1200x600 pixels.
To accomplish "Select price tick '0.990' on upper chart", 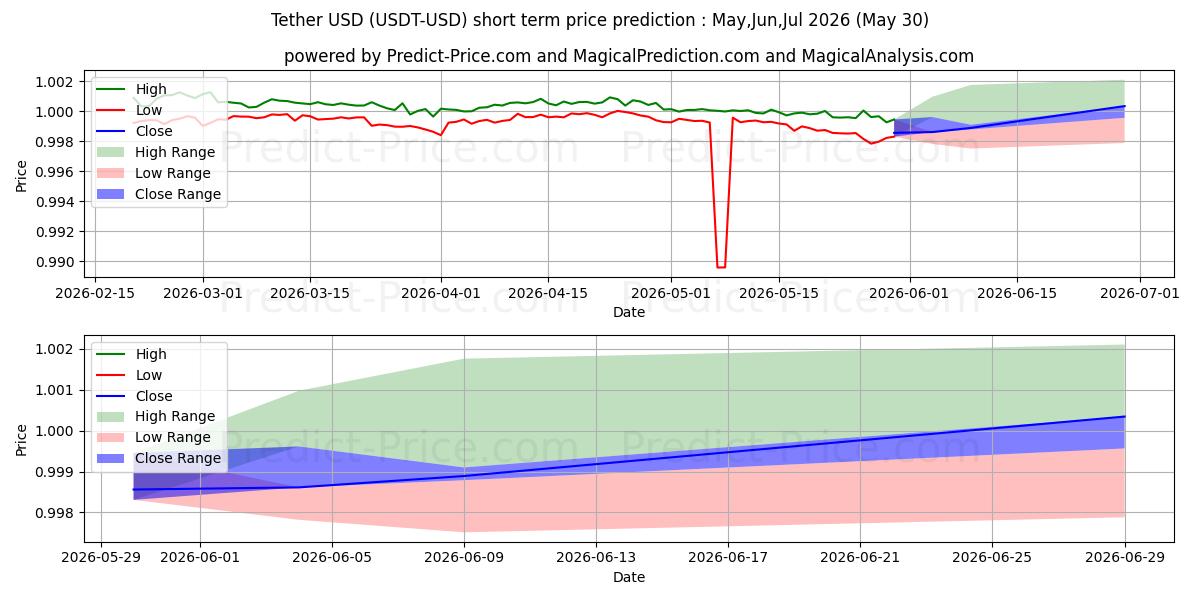I will [57, 262].
